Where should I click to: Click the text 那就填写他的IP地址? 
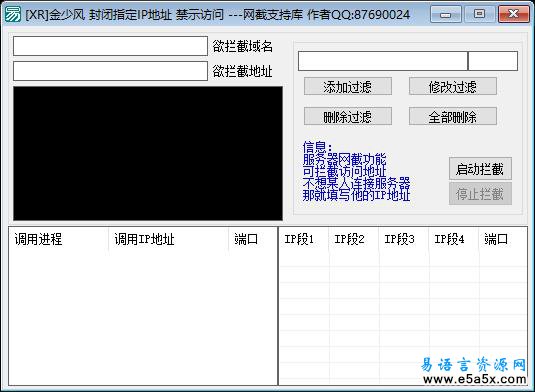point(356,195)
